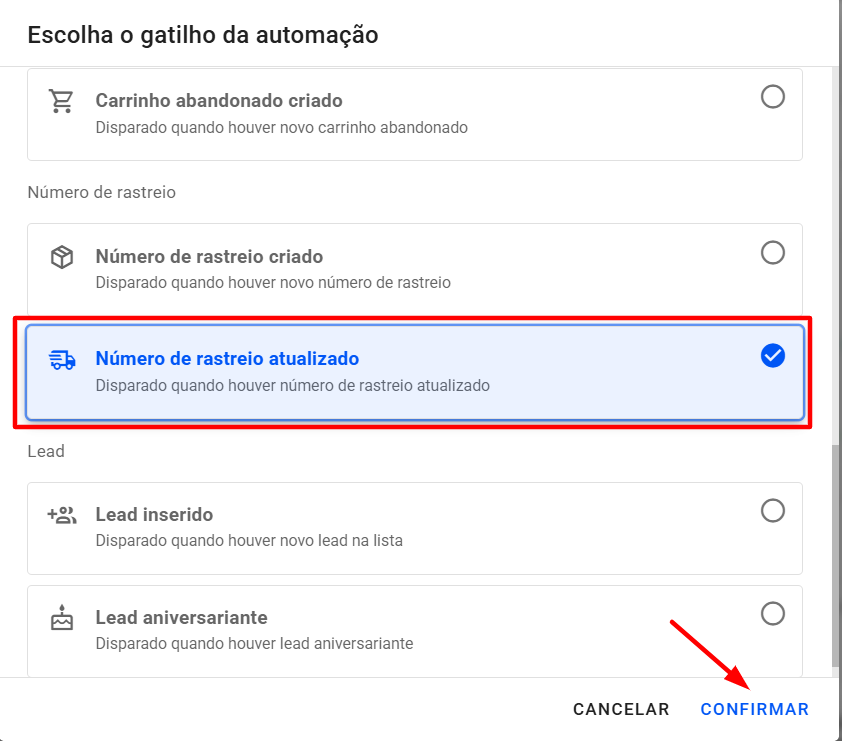Image resolution: width=842 pixels, height=741 pixels.
Task: Choose the Lead inserido radio button
Action: click(x=773, y=511)
